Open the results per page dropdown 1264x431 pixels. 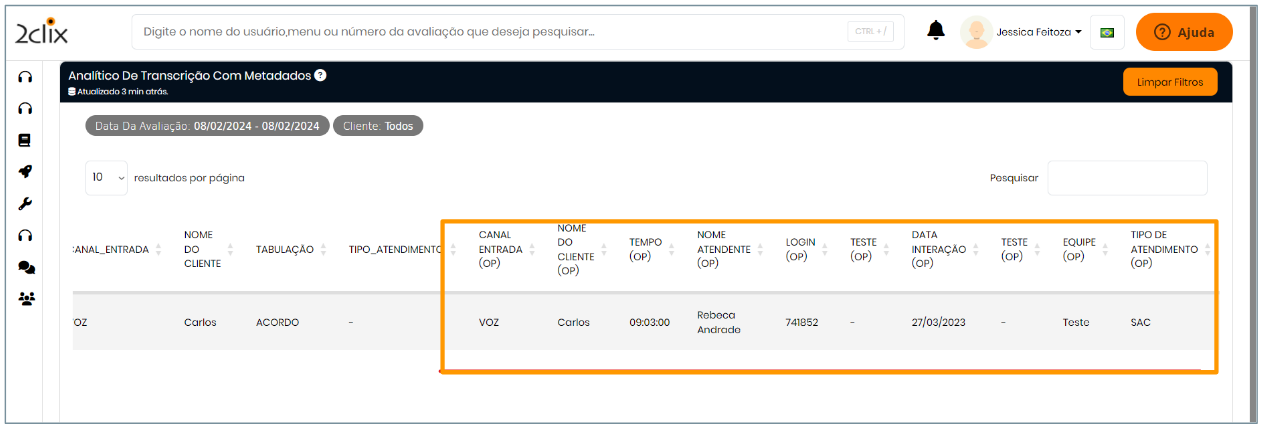click(x=106, y=178)
